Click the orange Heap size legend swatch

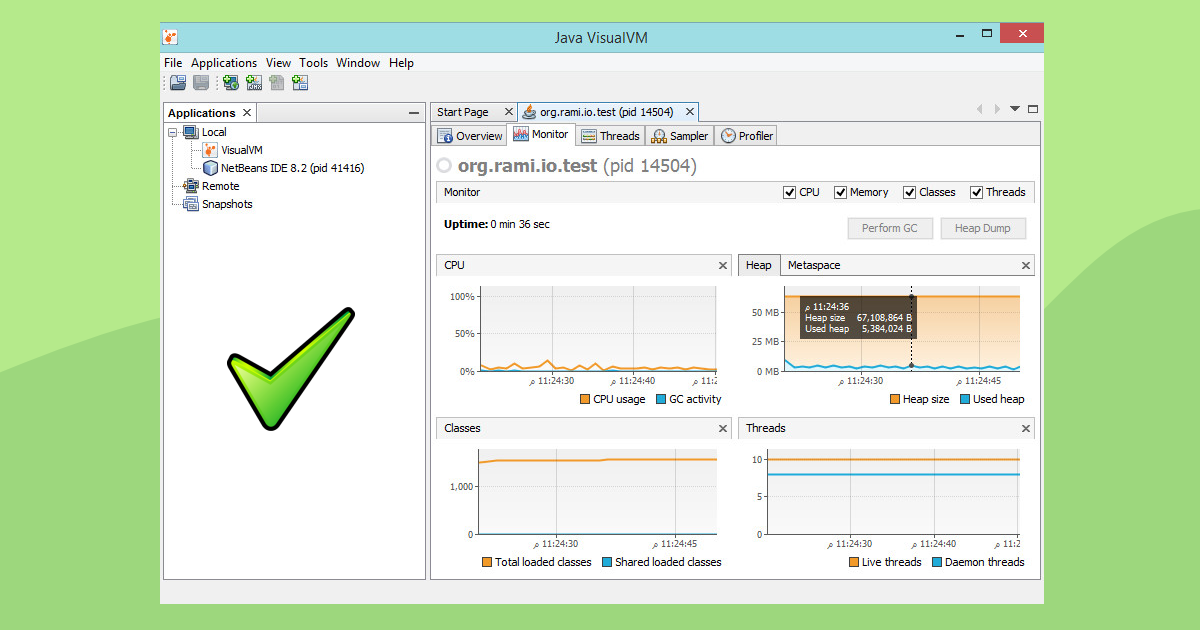pos(895,399)
